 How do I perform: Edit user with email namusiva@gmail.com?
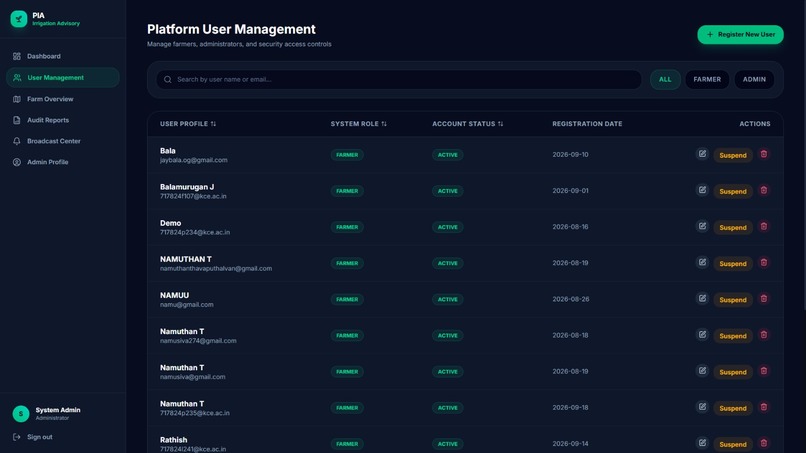click(x=702, y=371)
